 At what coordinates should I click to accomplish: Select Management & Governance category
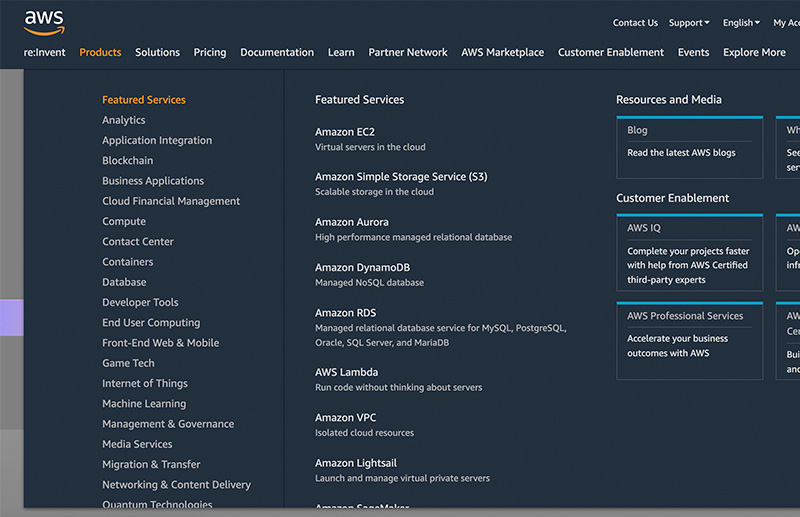[168, 424]
